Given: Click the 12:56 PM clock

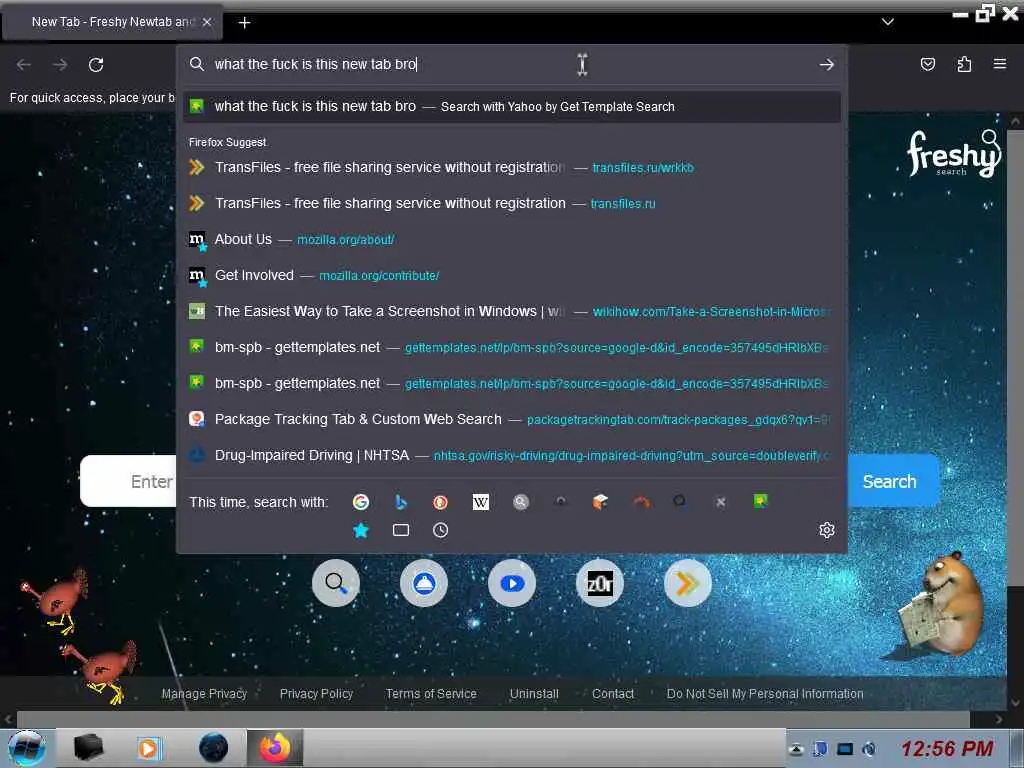Looking at the screenshot, I should [x=947, y=748].
